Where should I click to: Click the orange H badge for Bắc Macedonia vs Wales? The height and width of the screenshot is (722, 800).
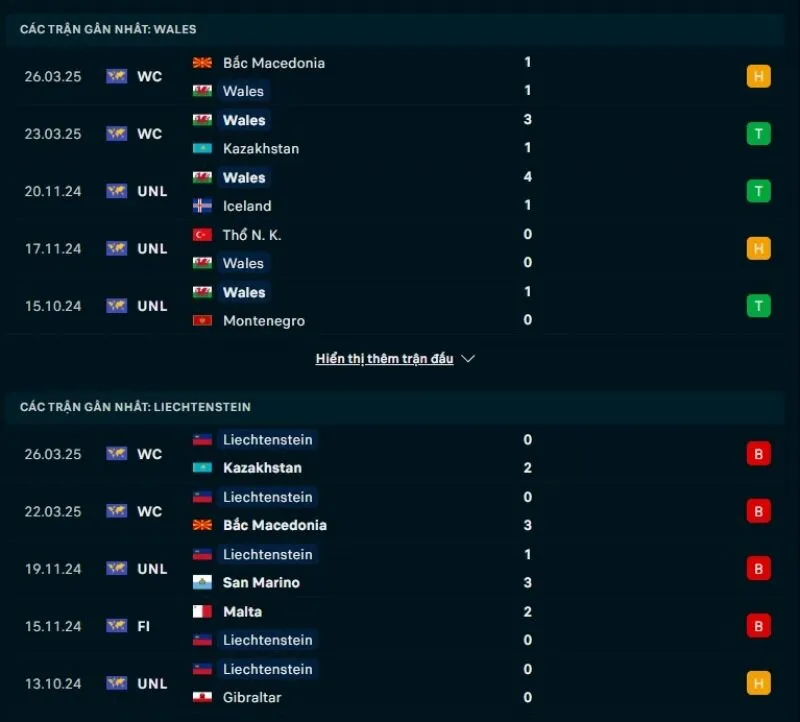tap(759, 76)
